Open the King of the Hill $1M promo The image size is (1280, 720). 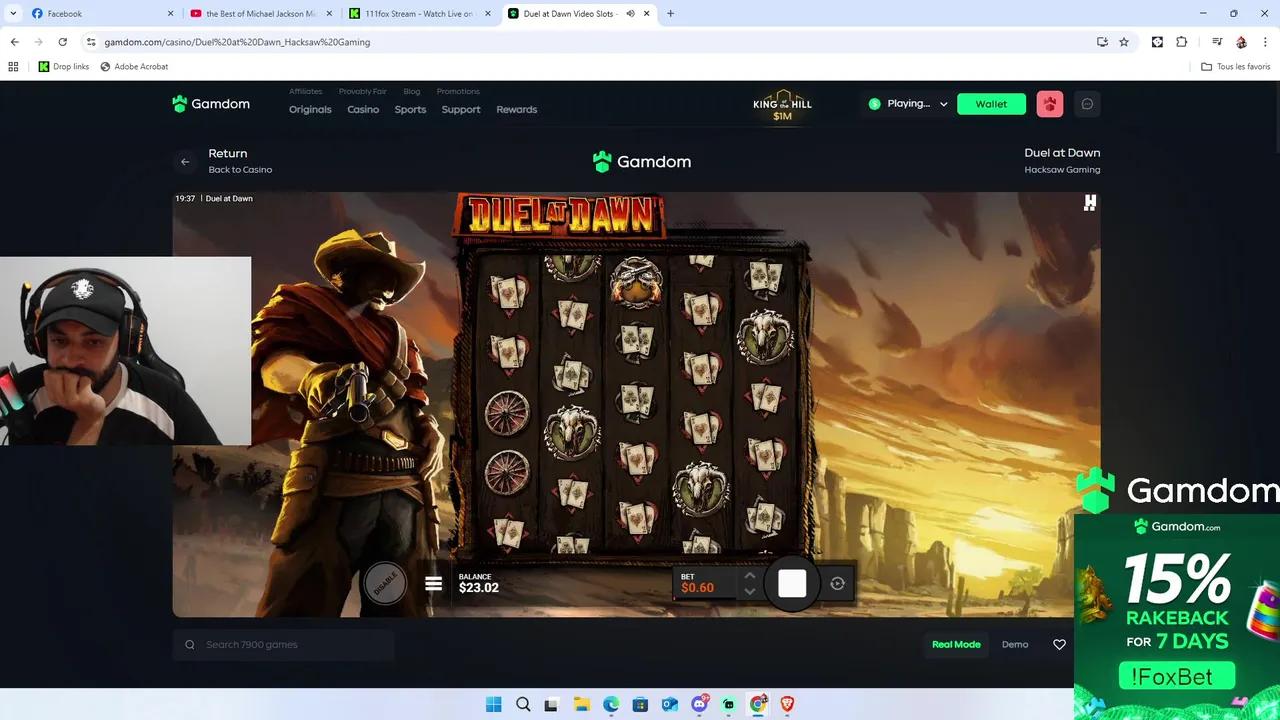[782, 107]
